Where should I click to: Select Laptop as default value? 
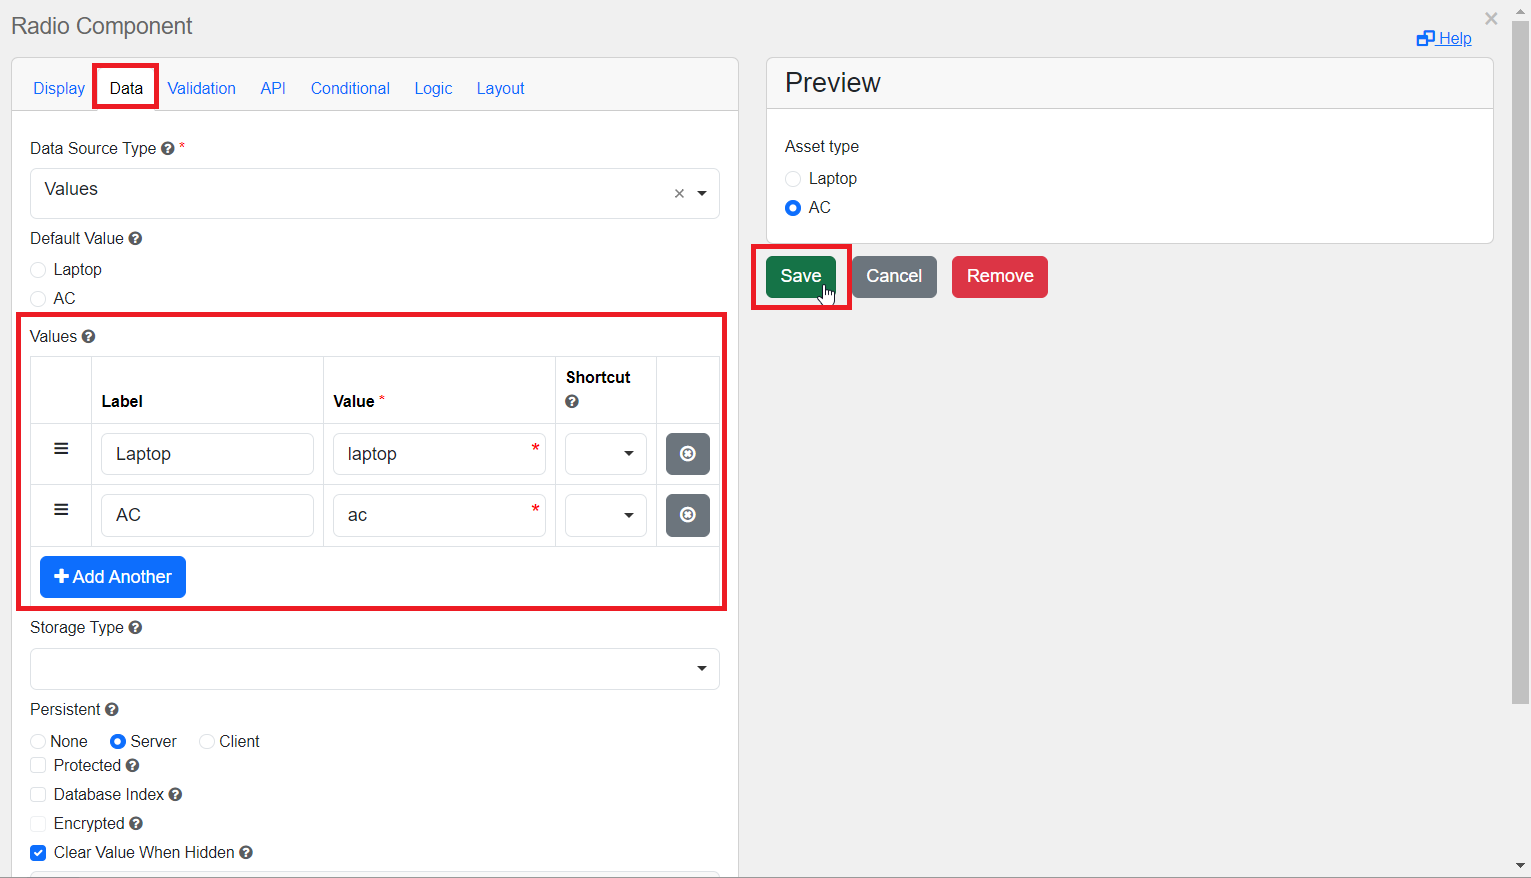pos(38,269)
